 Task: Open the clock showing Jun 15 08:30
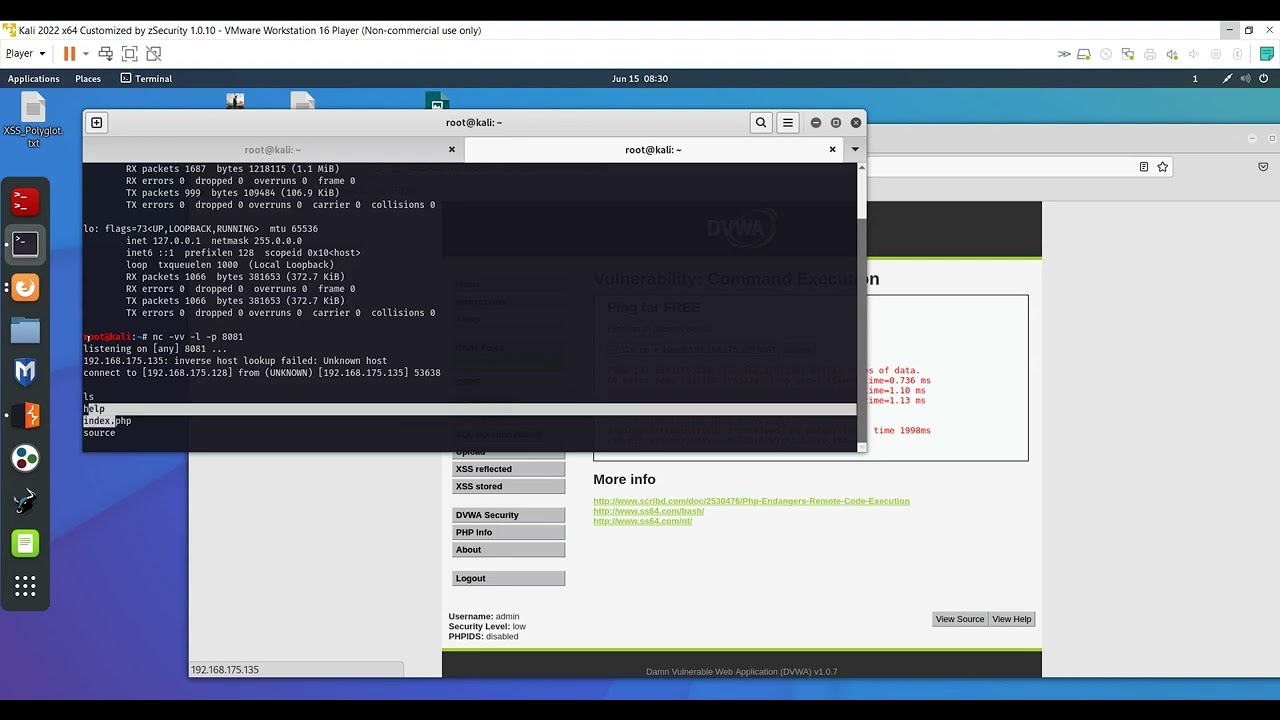pos(640,79)
